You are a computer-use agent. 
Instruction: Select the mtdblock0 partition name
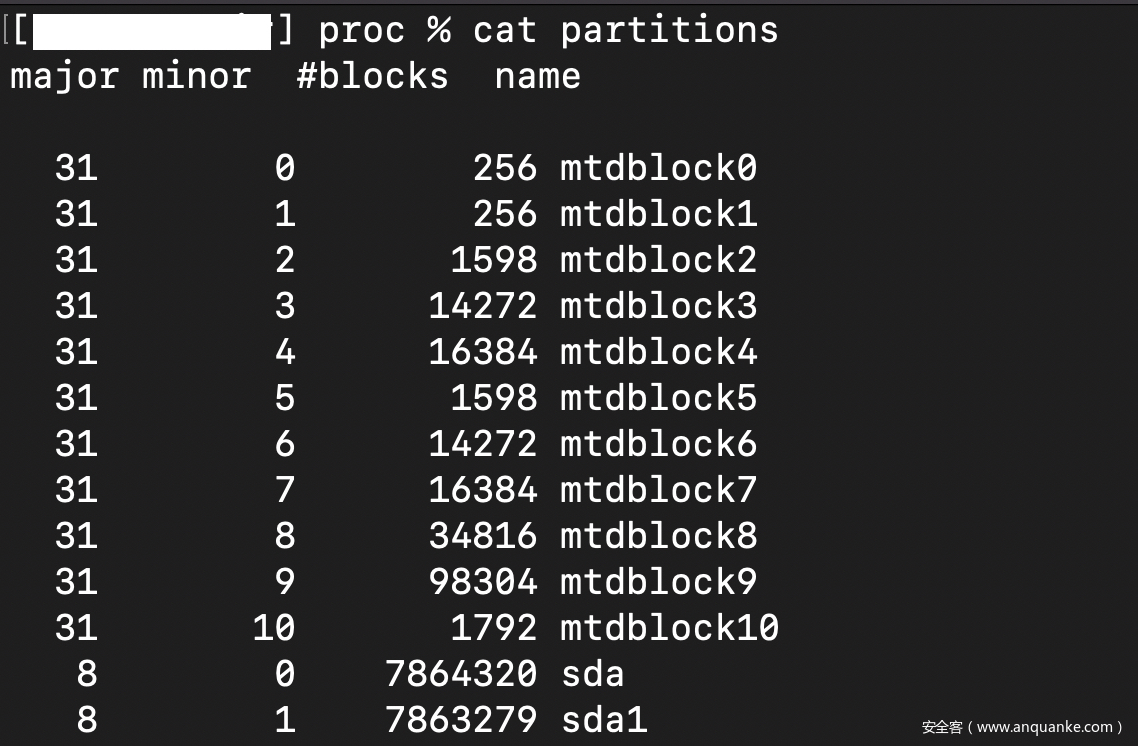pos(658,168)
